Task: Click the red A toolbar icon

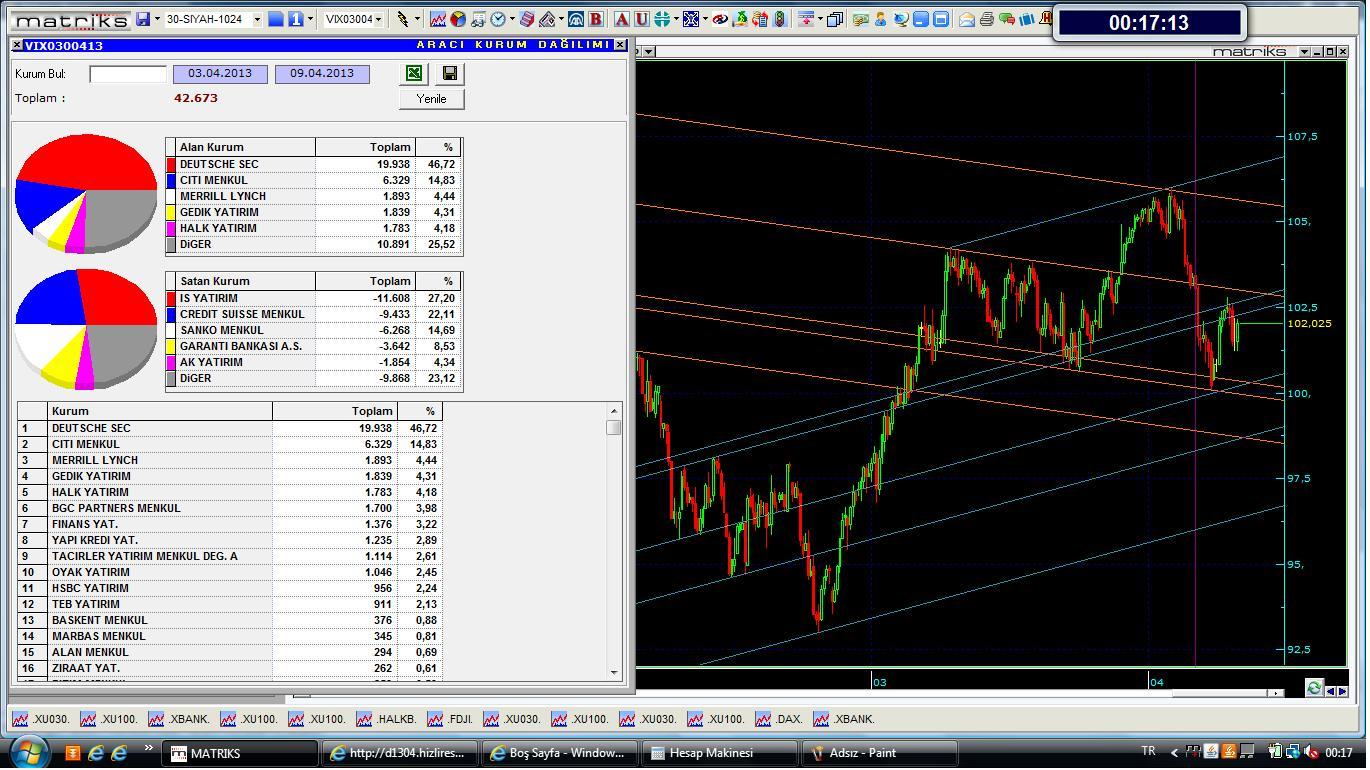Action: coord(622,19)
